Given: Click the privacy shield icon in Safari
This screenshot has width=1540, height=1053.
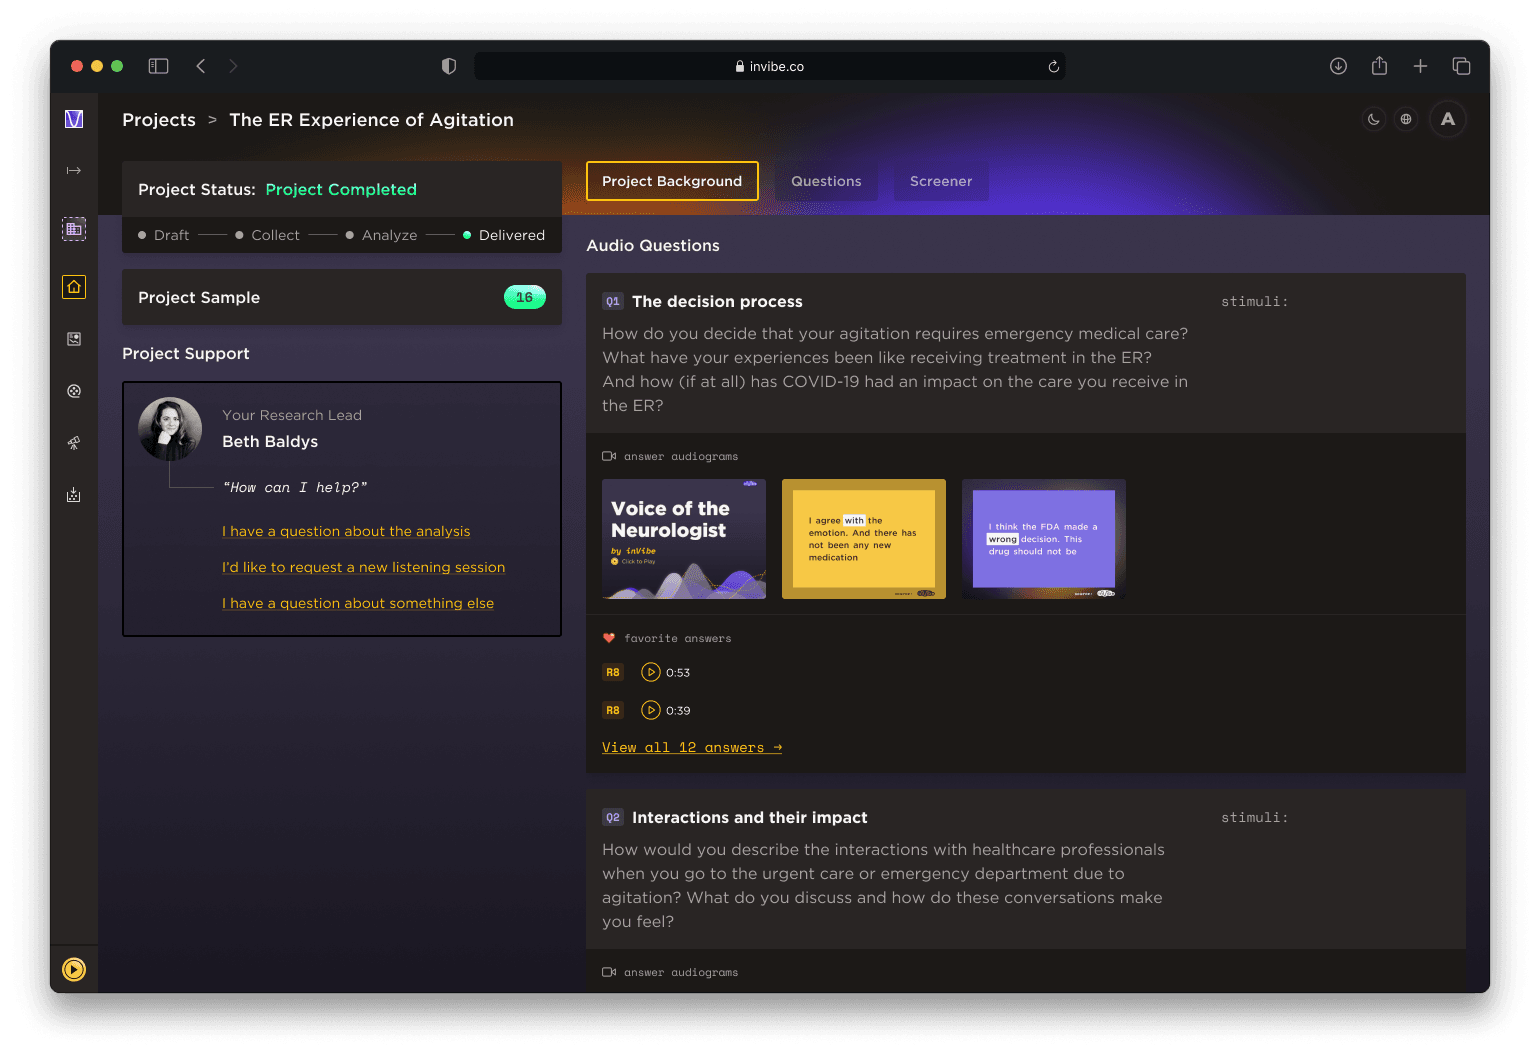Looking at the screenshot, I should tap(449, 66).
